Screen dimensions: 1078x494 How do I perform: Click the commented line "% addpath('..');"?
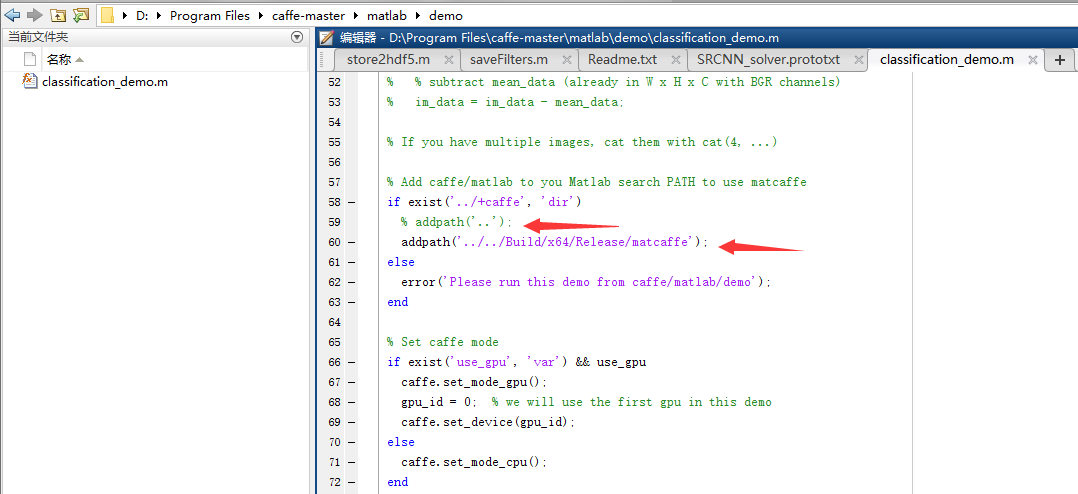pyautogui.click(x=456, y=222)
